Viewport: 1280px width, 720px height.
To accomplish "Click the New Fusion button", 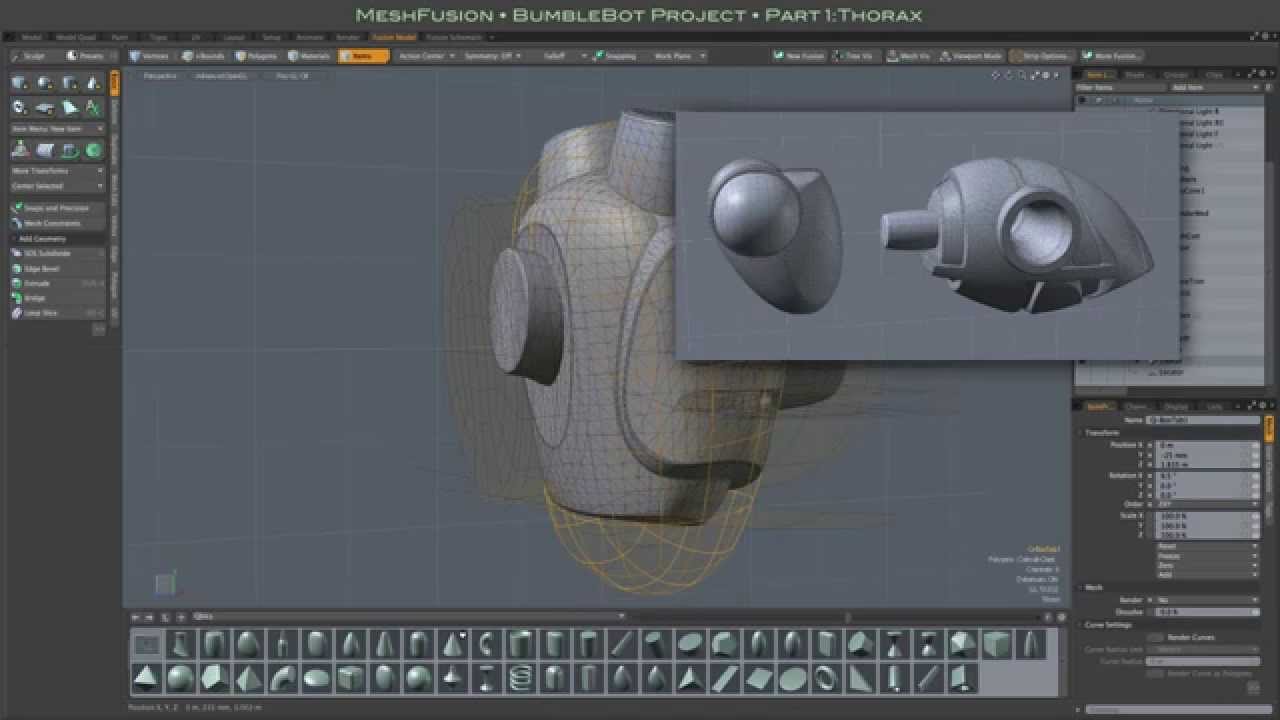I will 800,56.
